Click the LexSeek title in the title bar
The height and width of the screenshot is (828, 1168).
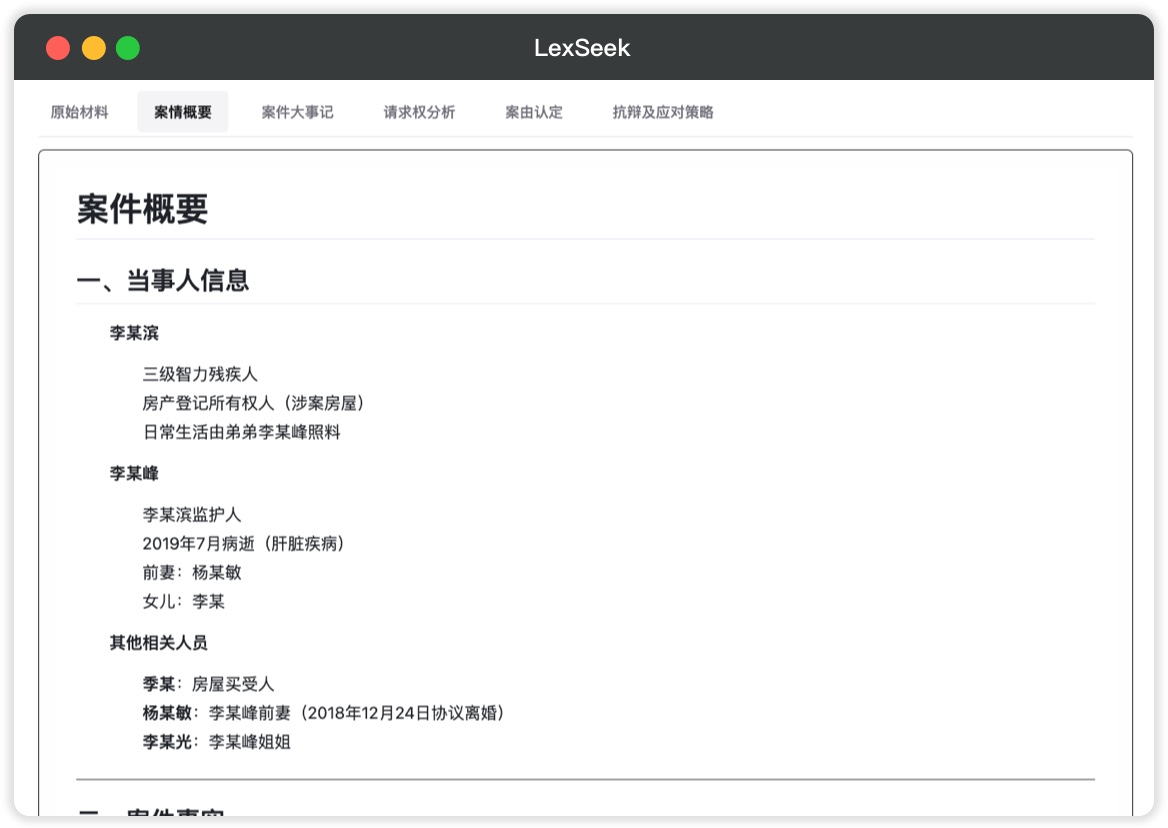coord(582,48)
